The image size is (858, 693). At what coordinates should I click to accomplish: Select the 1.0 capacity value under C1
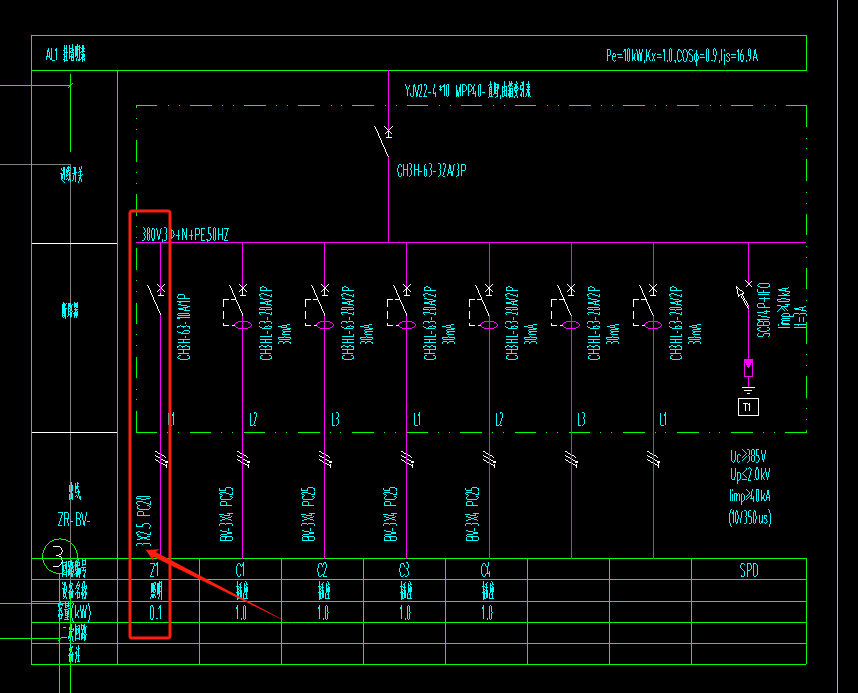[x=241, y=613]
